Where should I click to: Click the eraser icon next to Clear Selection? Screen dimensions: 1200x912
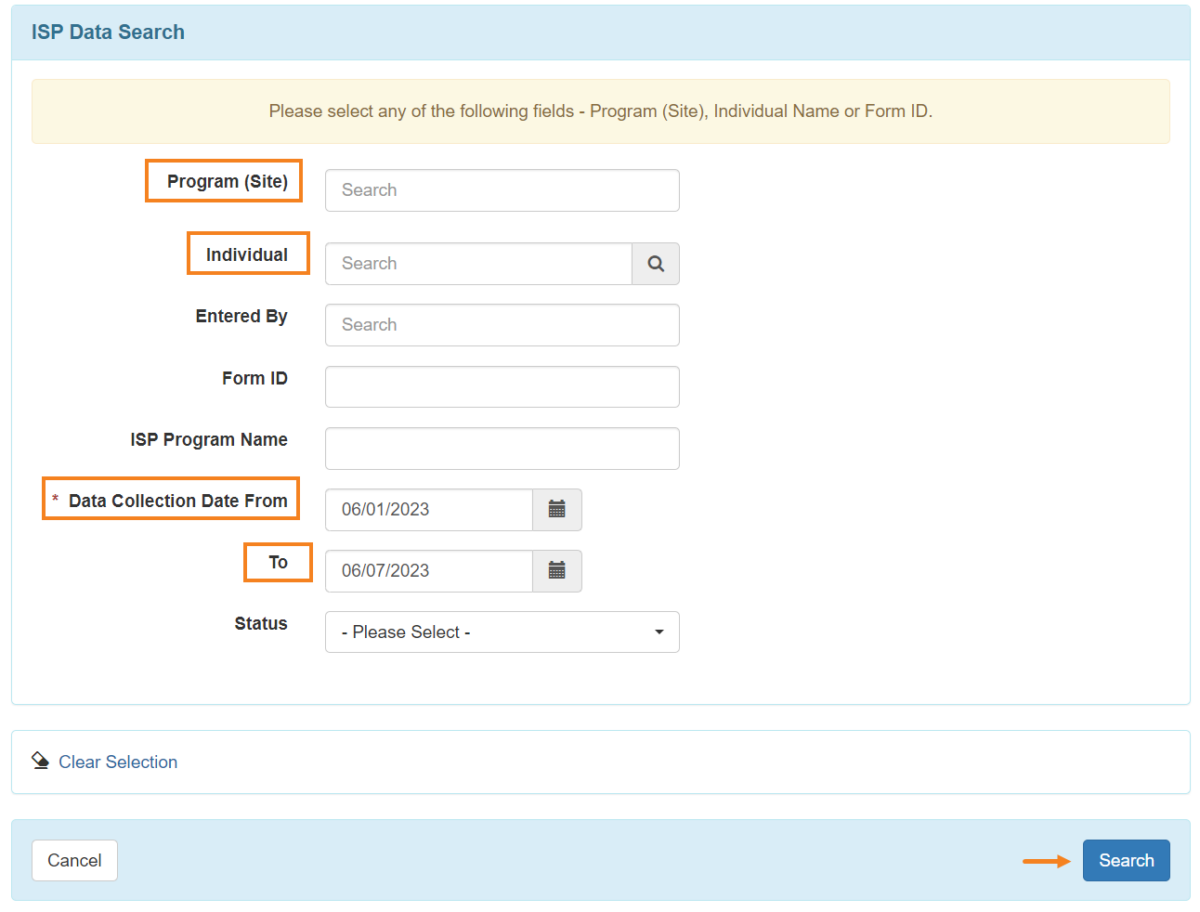(x=40, y=760)
